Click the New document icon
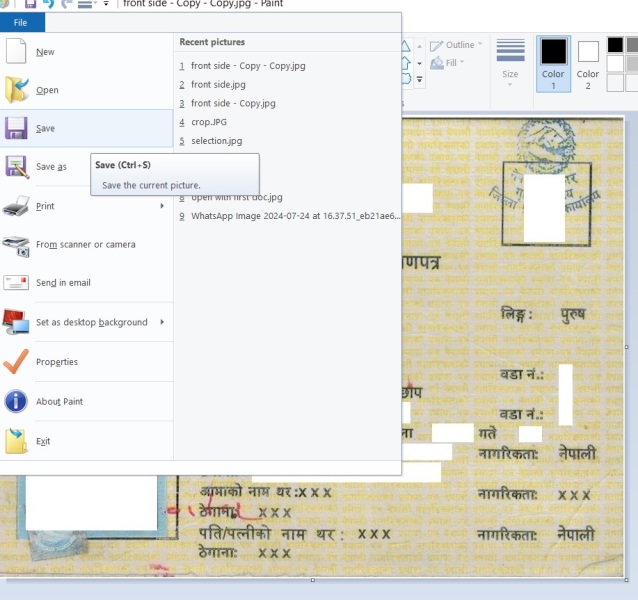 (16, 51)
